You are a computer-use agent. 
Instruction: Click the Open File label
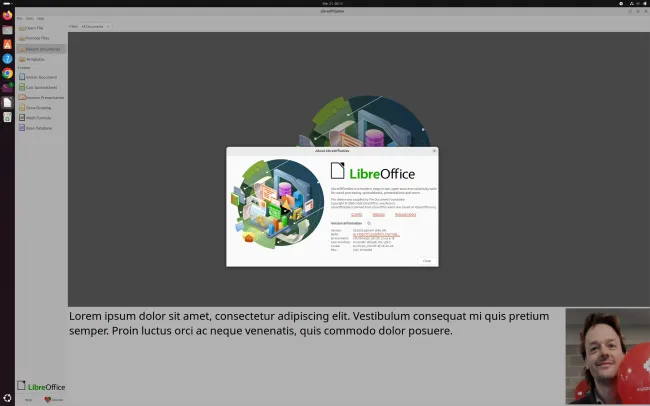[34, 28]
